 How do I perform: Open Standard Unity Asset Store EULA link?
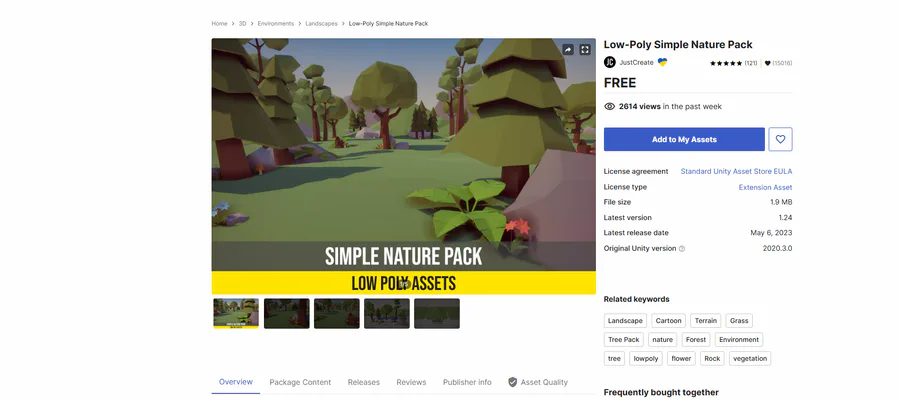(736, 172)
